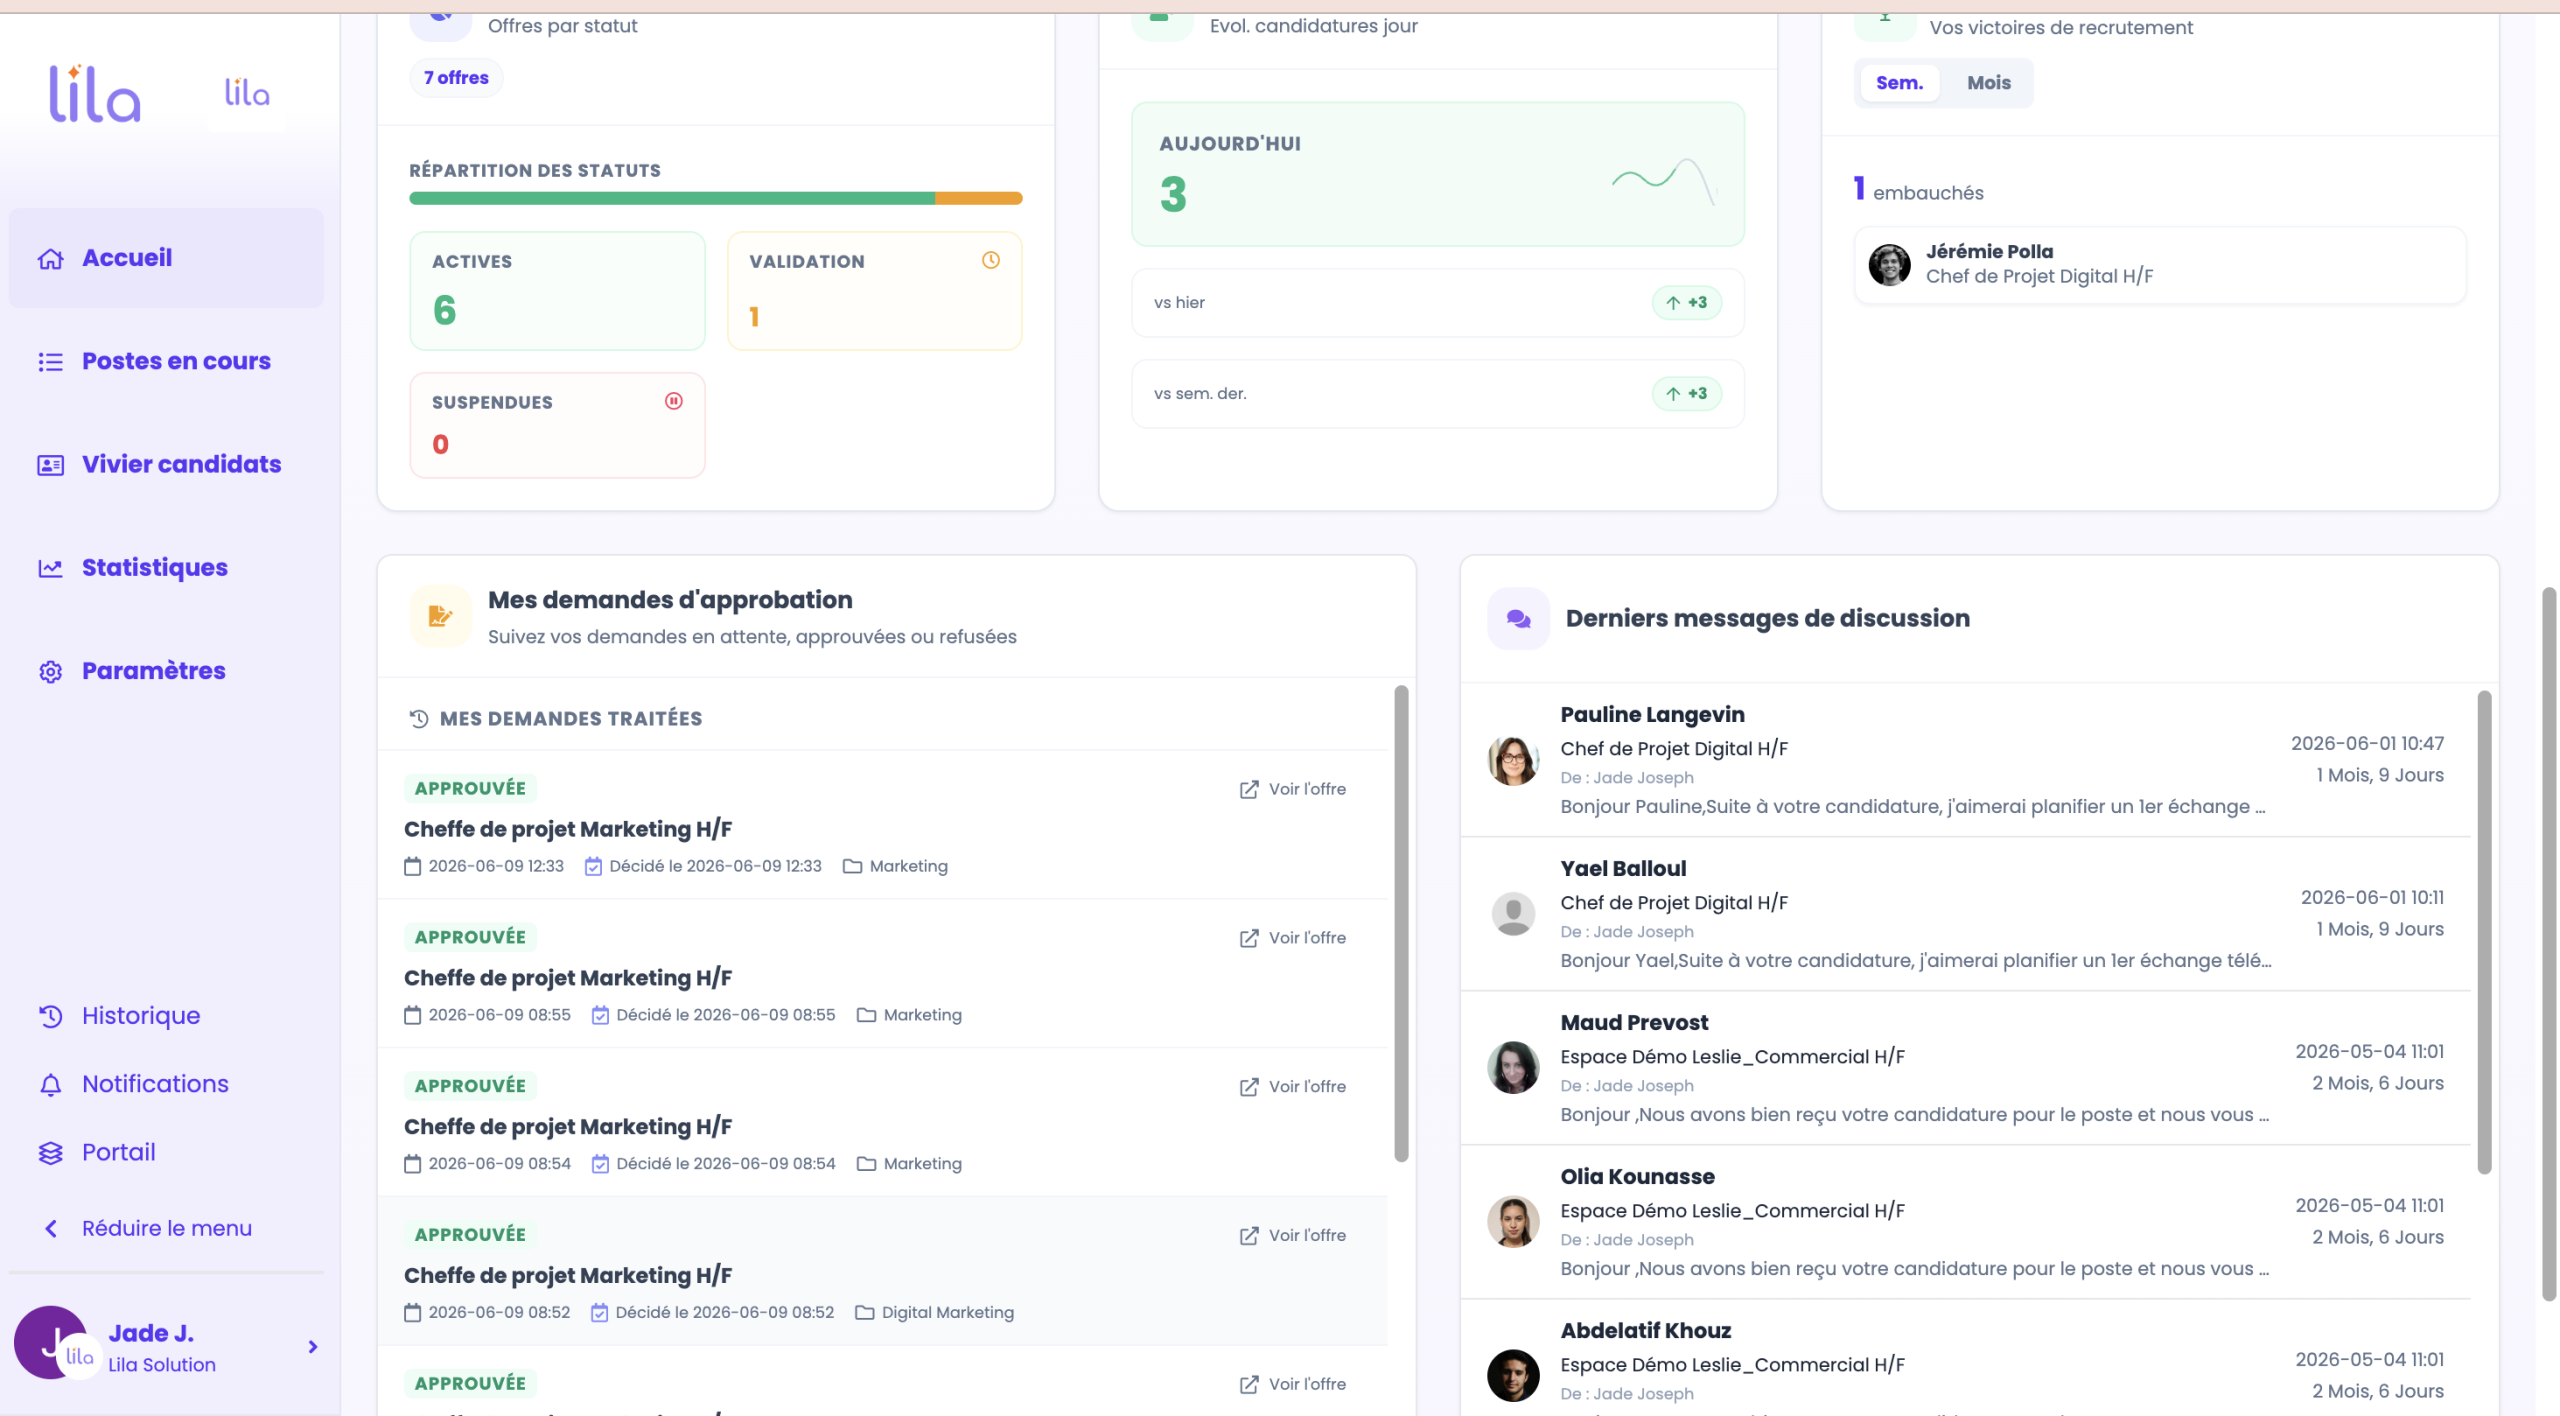
Task: Click Maud Prevost's avatar
Action: (1513, 1067)
